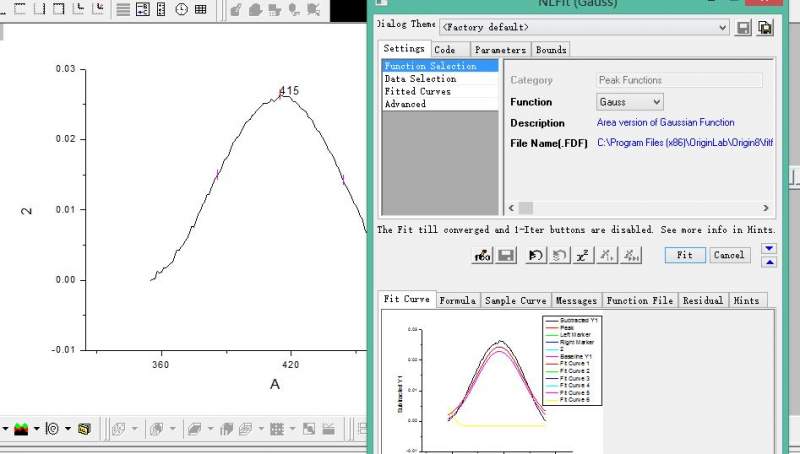The height and width of the screenshot is (454, 800).
Task: Click the Fit button
Action: tap(685, 255)
